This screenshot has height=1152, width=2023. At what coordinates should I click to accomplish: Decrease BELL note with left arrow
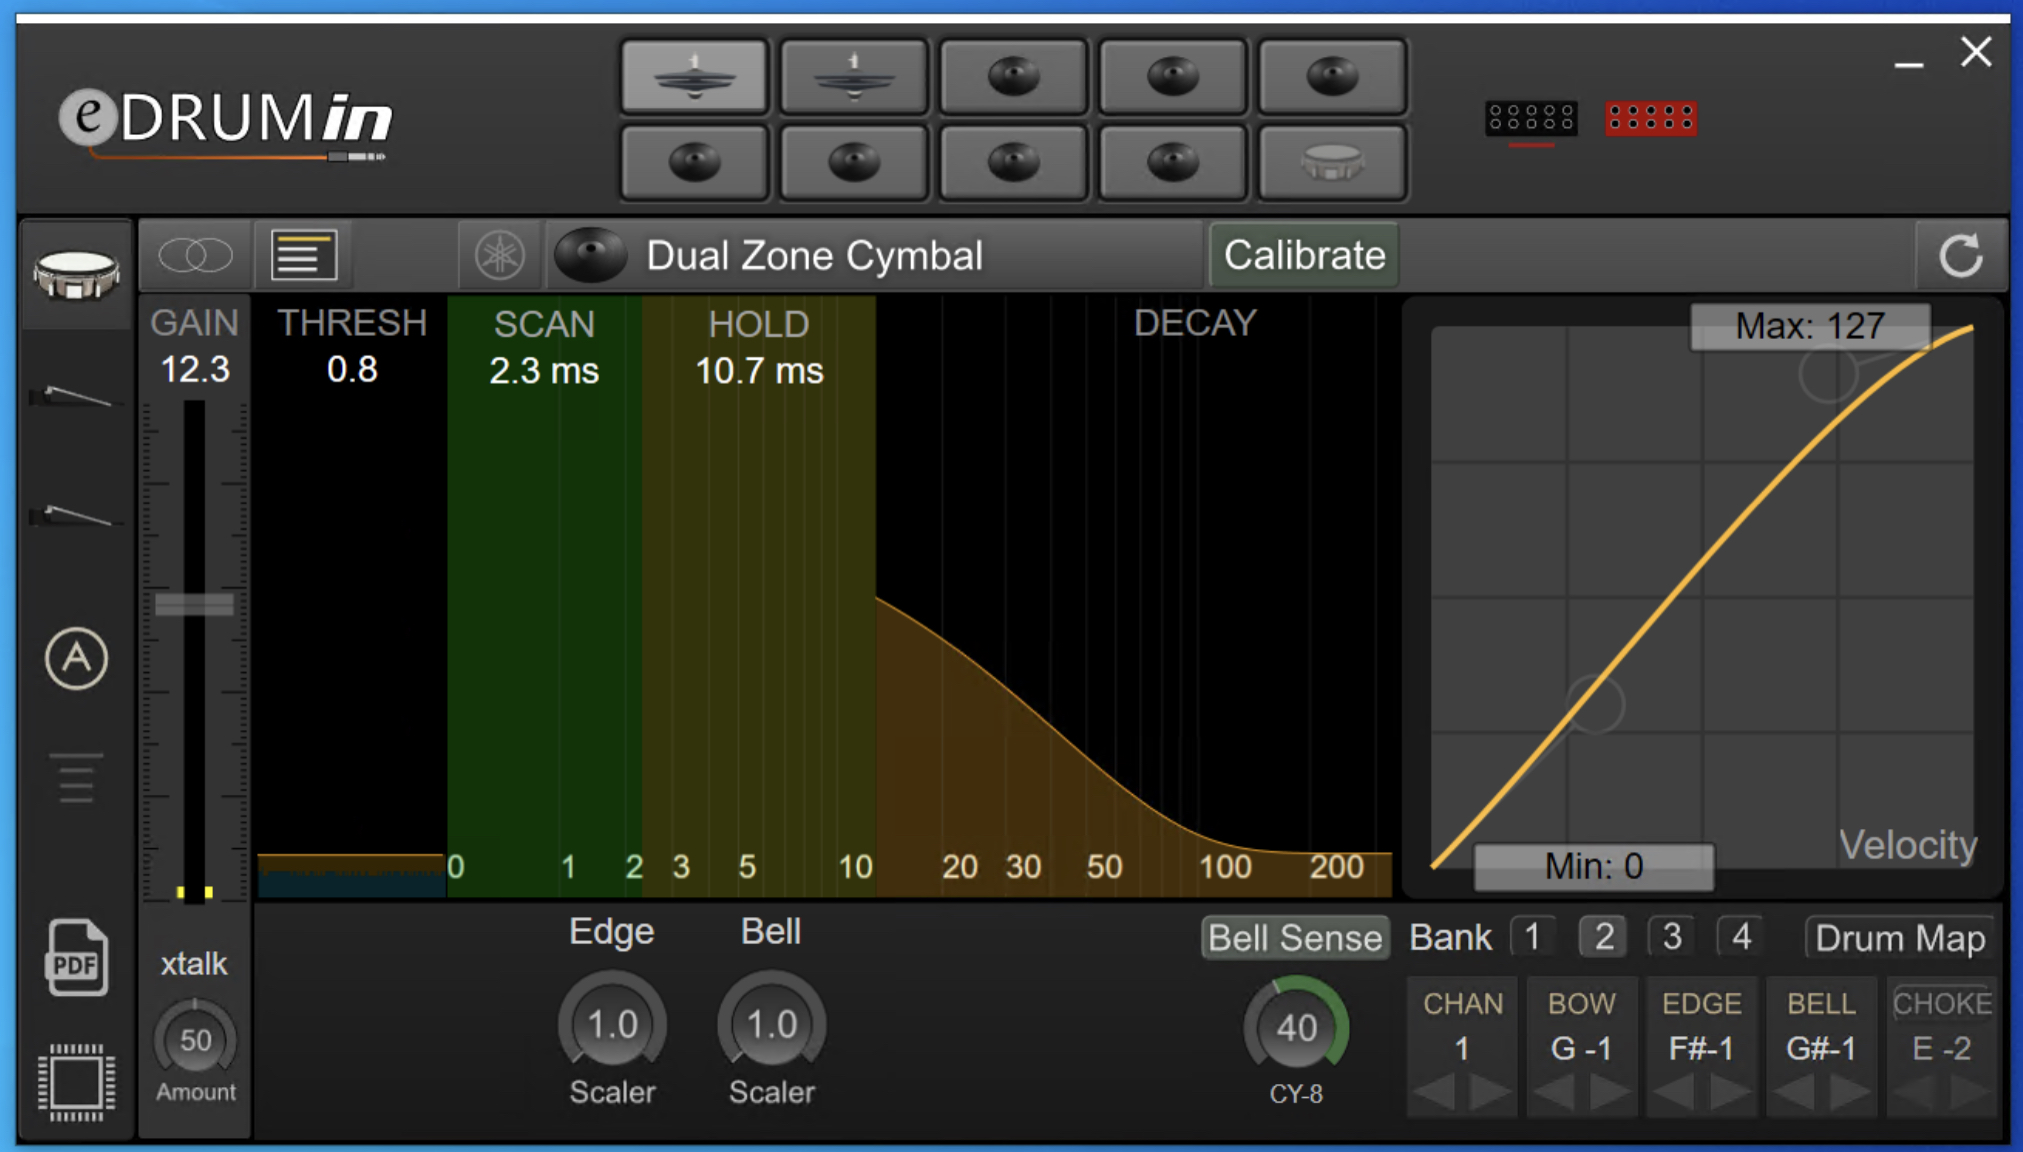click(x=1795, y=1092)
